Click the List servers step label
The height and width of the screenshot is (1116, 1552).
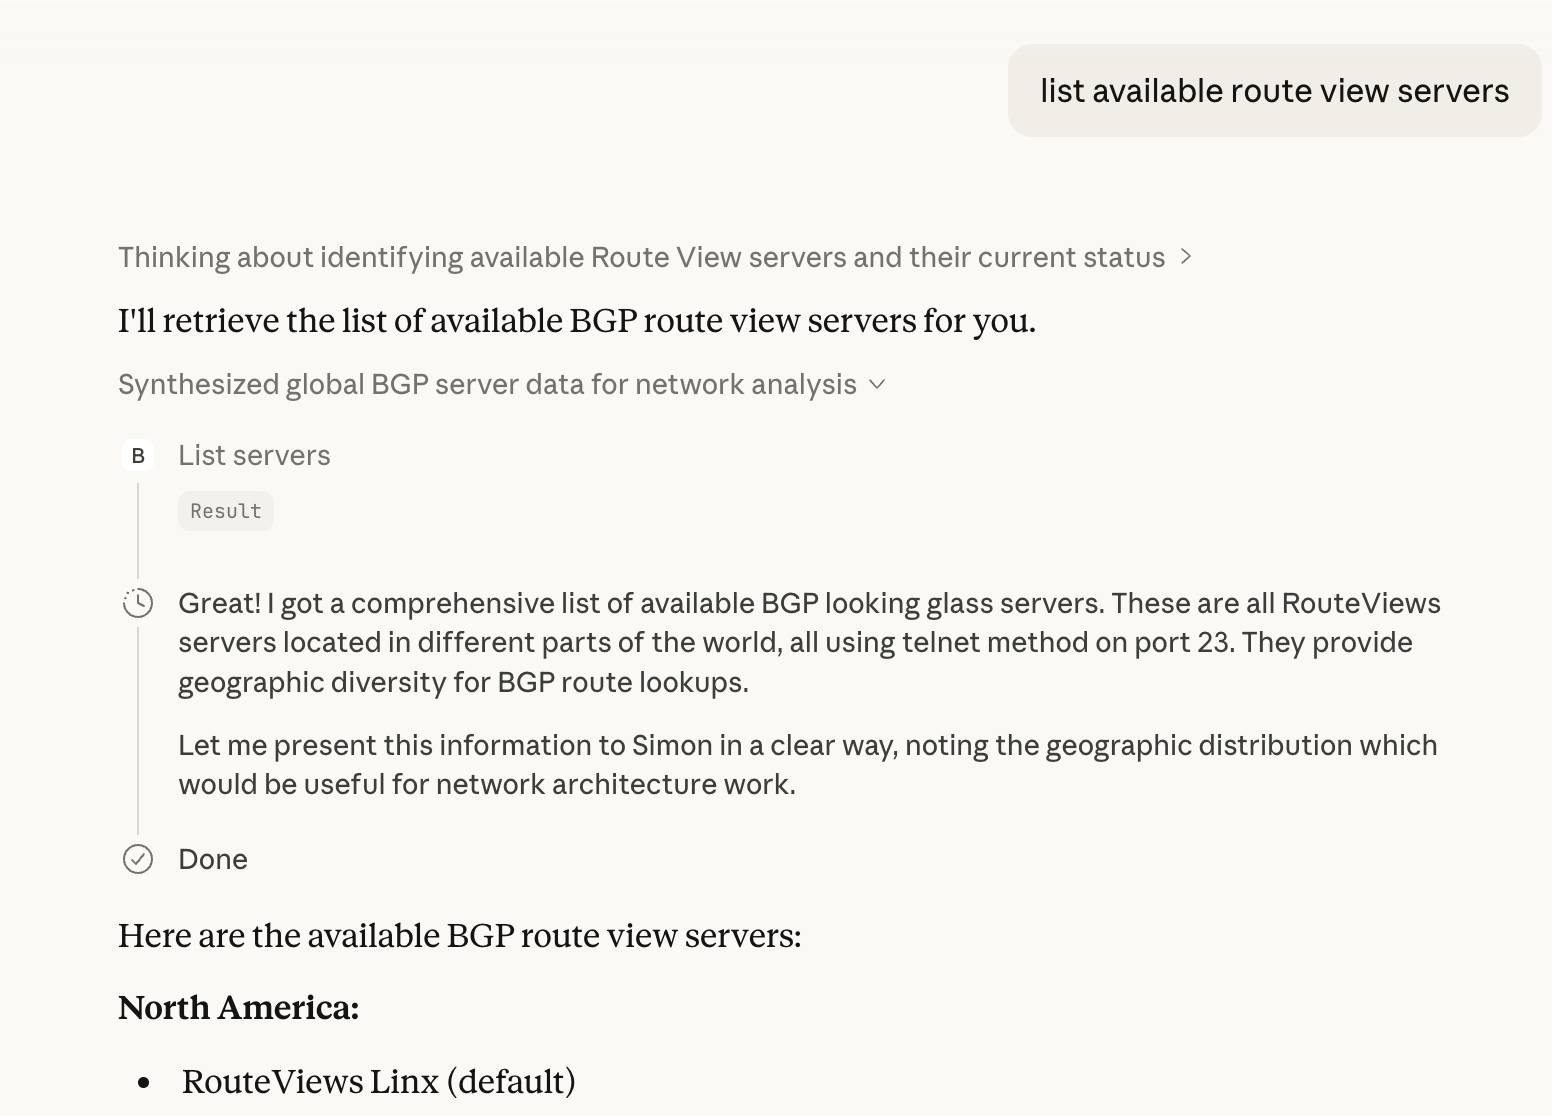pos(254,455)
